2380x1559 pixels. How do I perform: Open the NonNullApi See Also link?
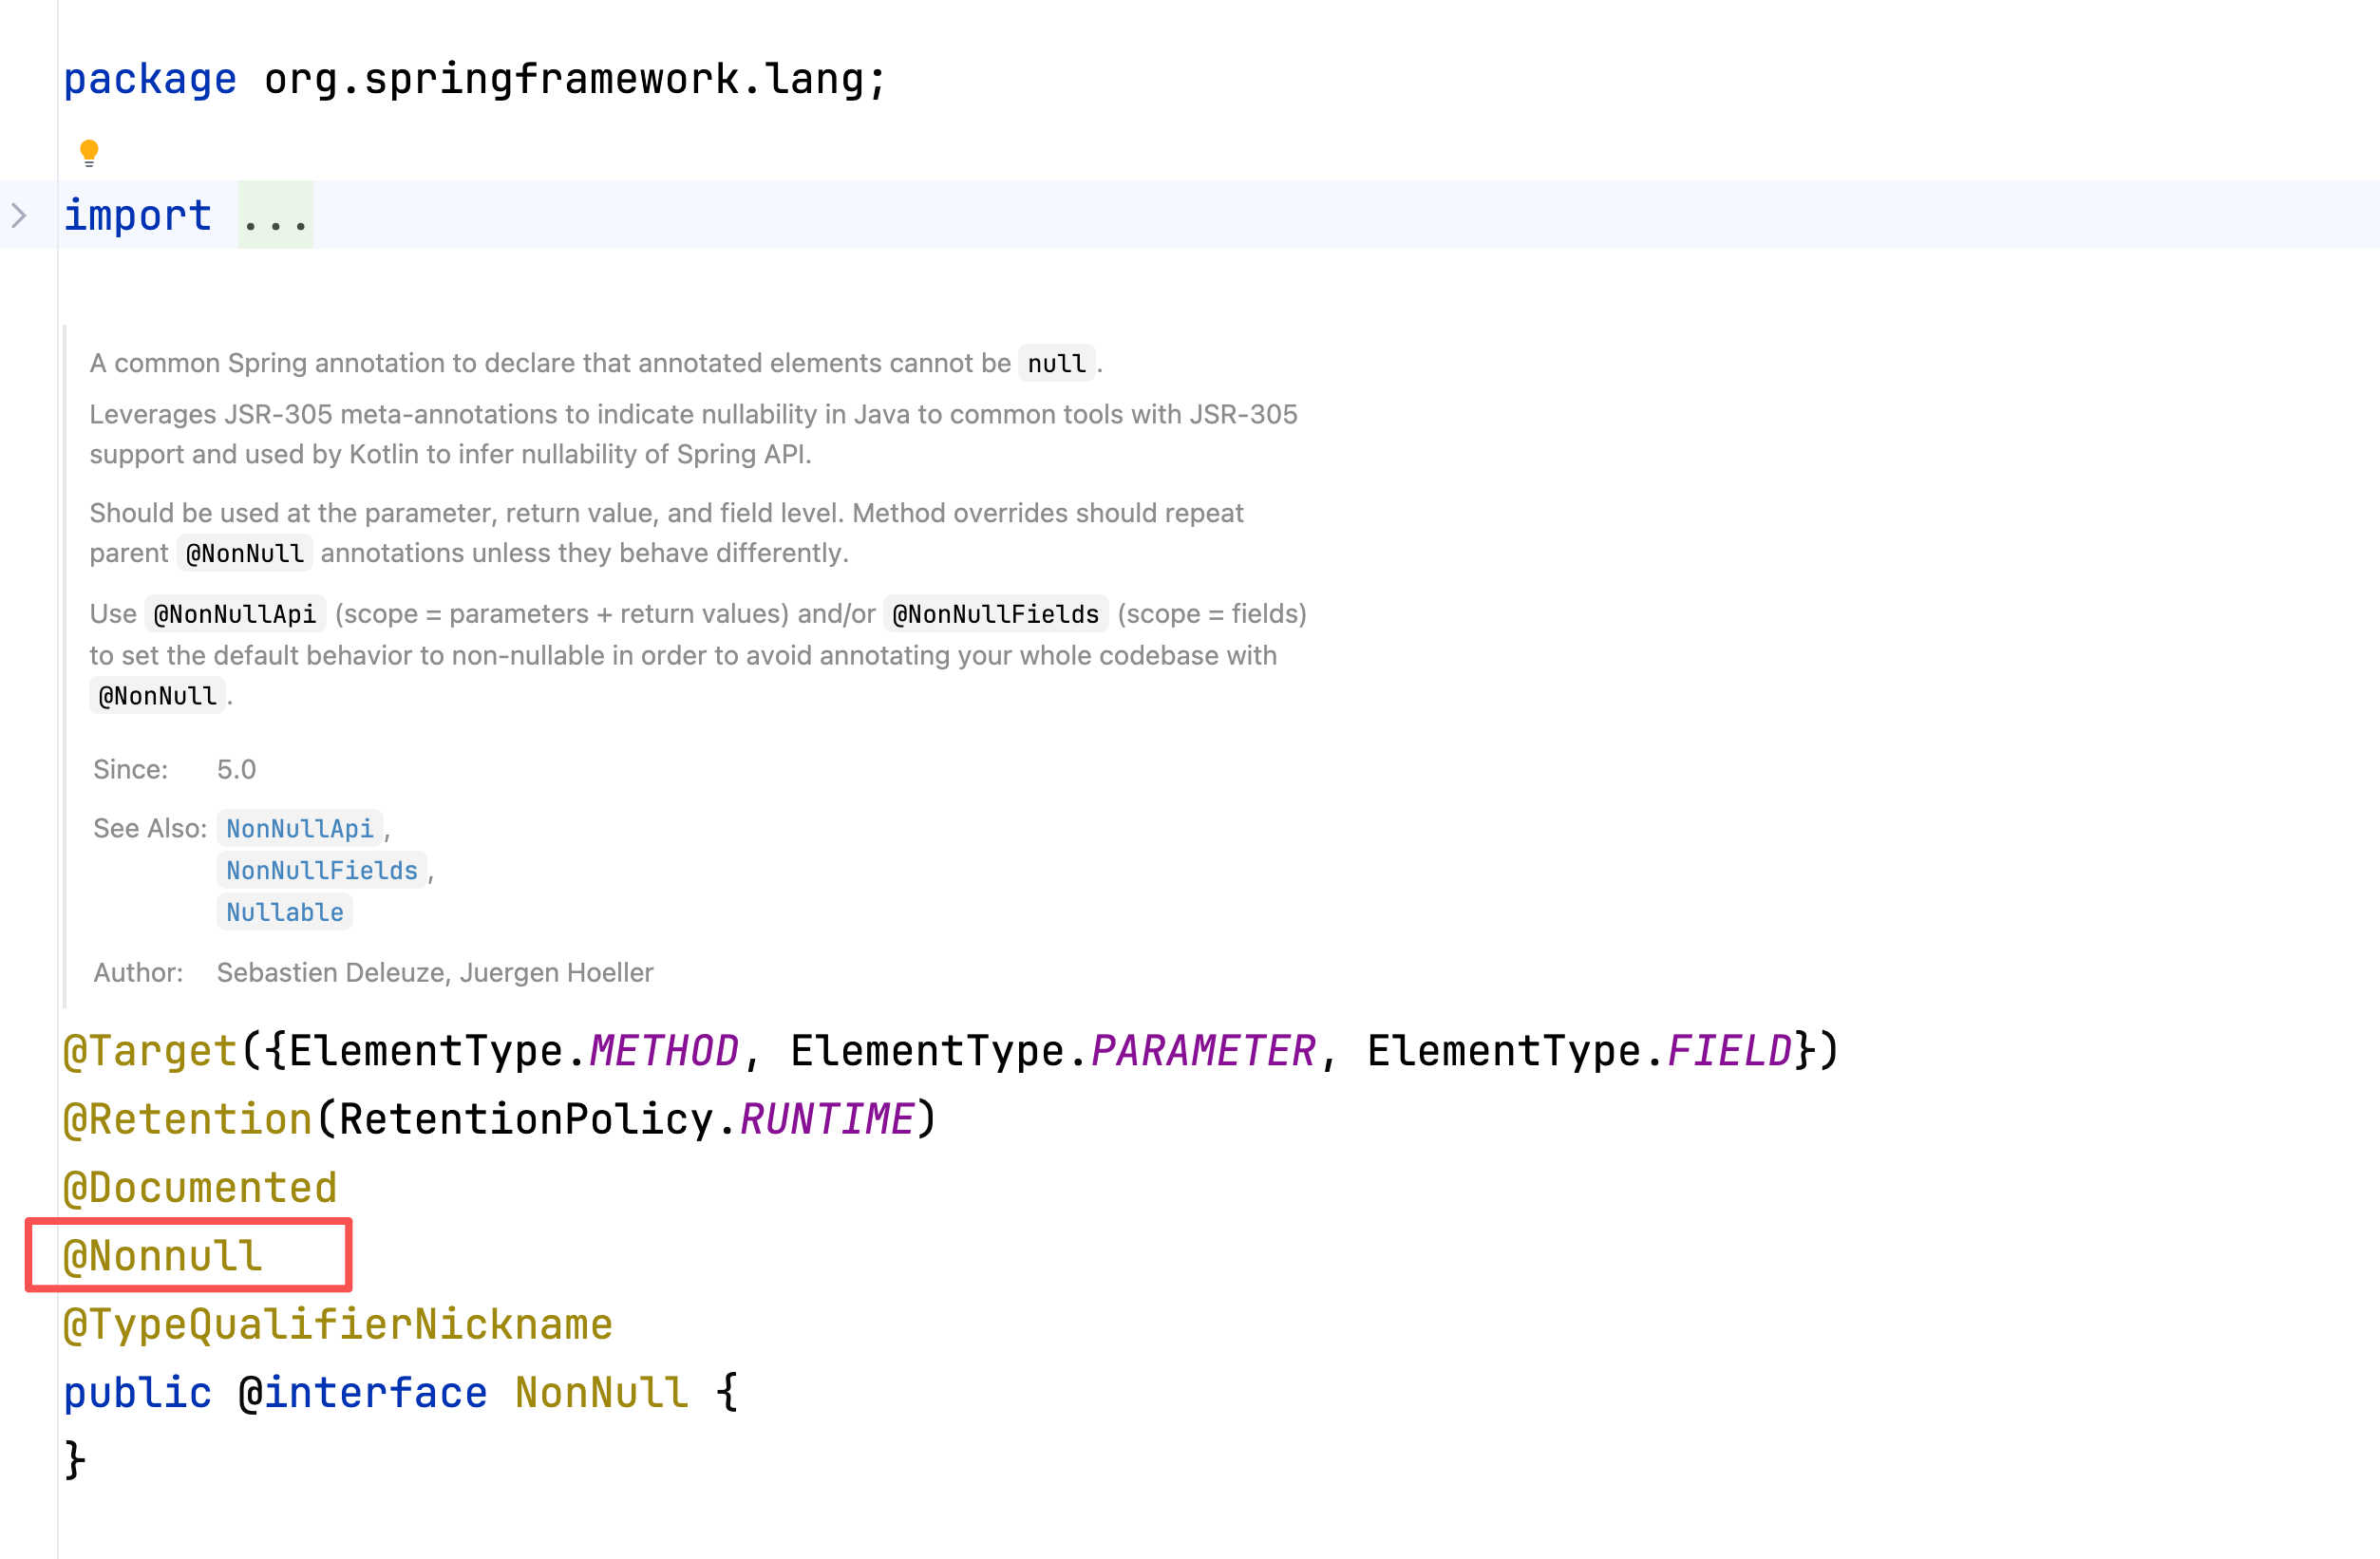click(299, 828)
